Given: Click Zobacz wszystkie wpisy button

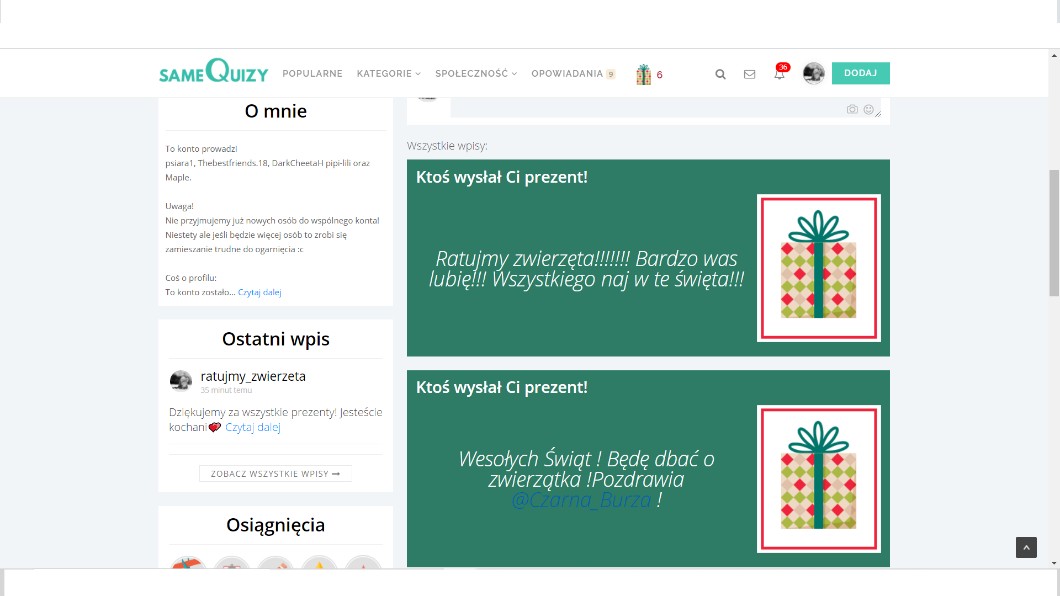Looking at the screenshot, I should click(x=275, y=473).
